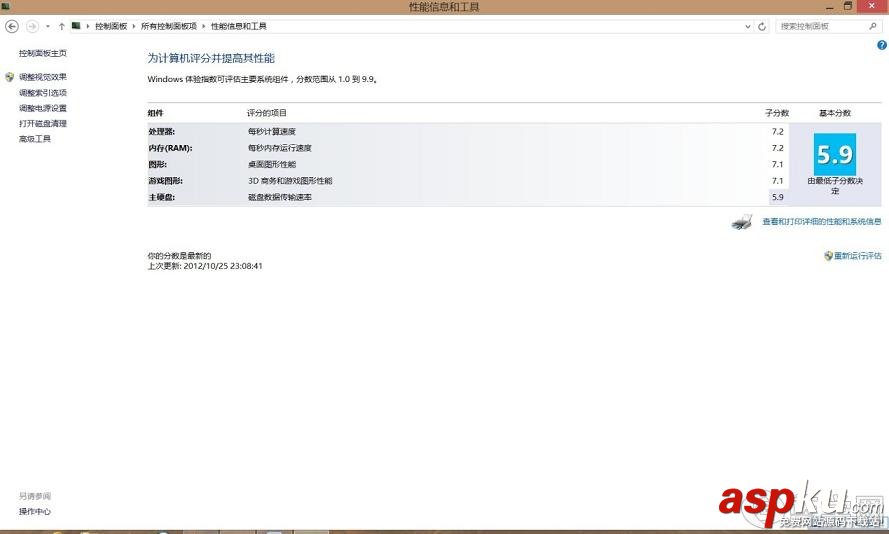Expand chevron after 控制面板 breadcrumb
The height and width of the screenshot is (534, 889).
[134, 26]
